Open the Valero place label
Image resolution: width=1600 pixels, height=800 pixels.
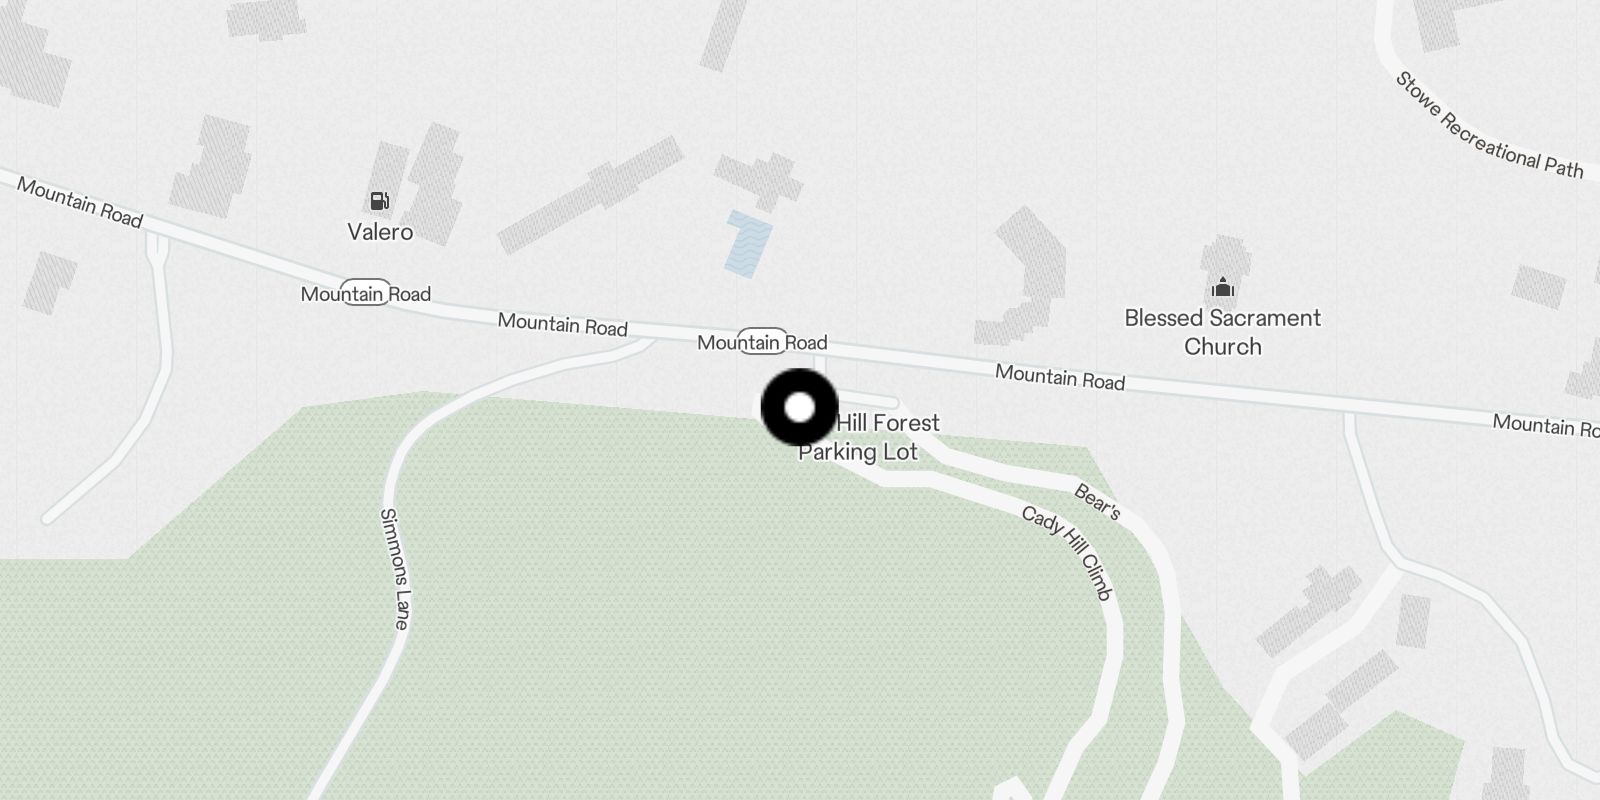click(380, 232)
